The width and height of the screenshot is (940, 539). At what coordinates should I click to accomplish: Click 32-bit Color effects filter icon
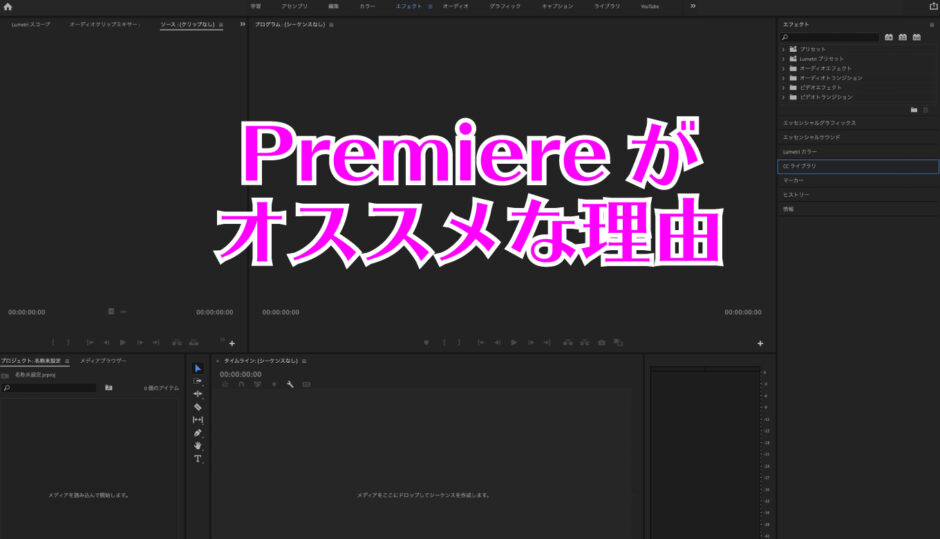902,37
